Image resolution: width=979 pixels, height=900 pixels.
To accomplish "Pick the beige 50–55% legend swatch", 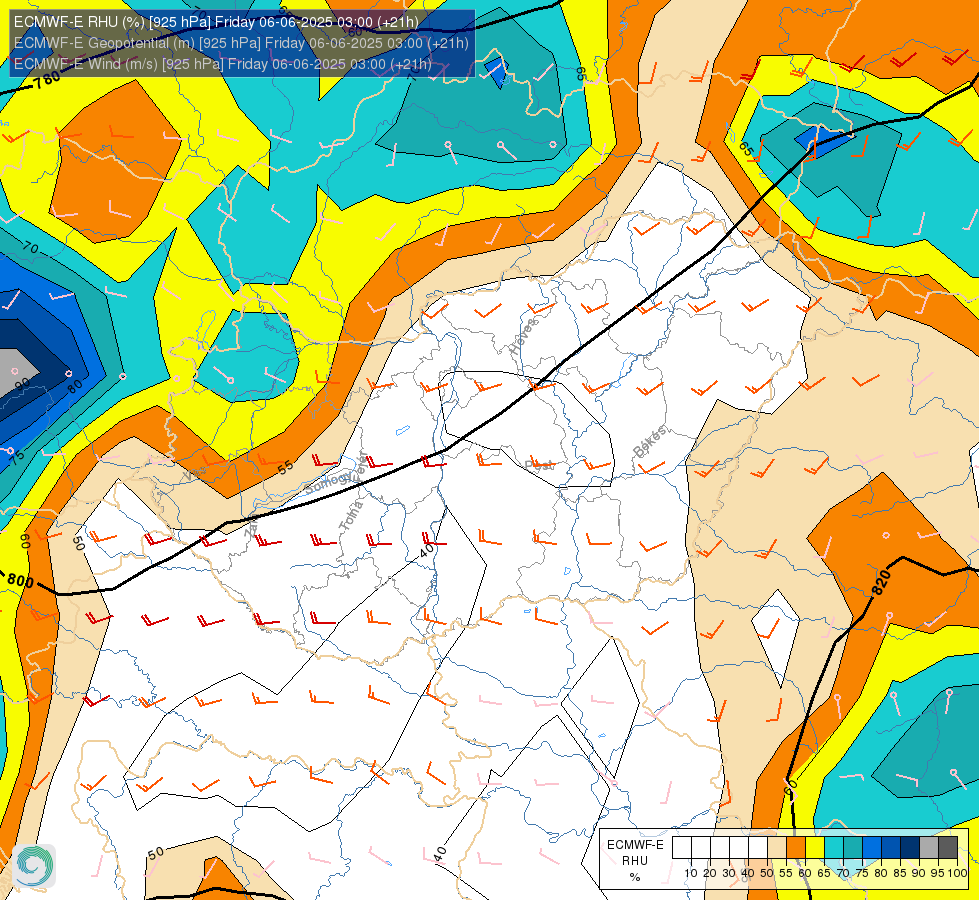I will click(777, 847).
